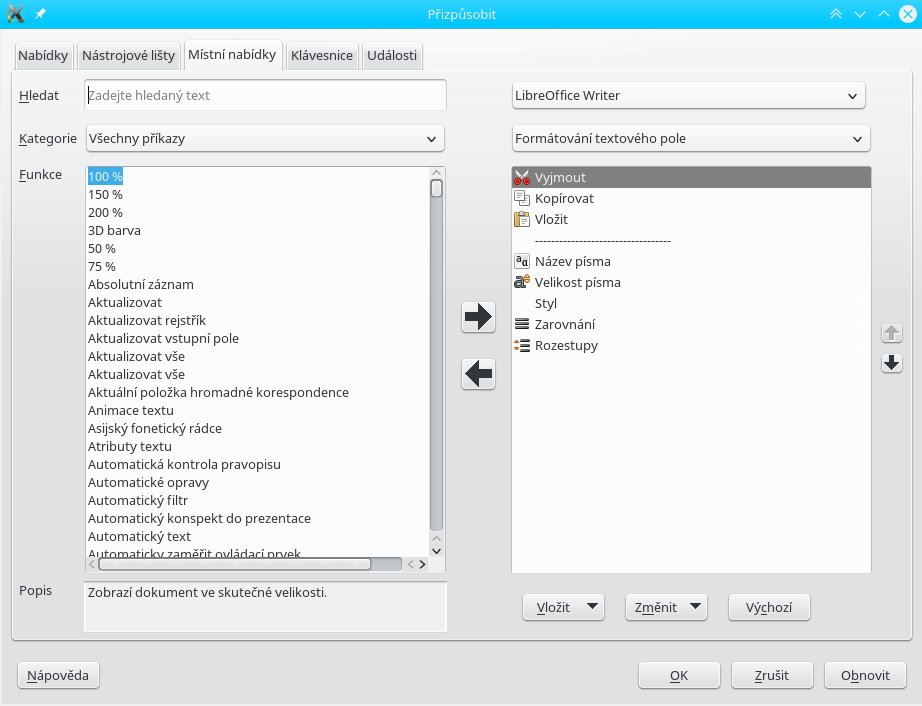
Task: Open the Změnit dropdown button
Action: point(666,607)
